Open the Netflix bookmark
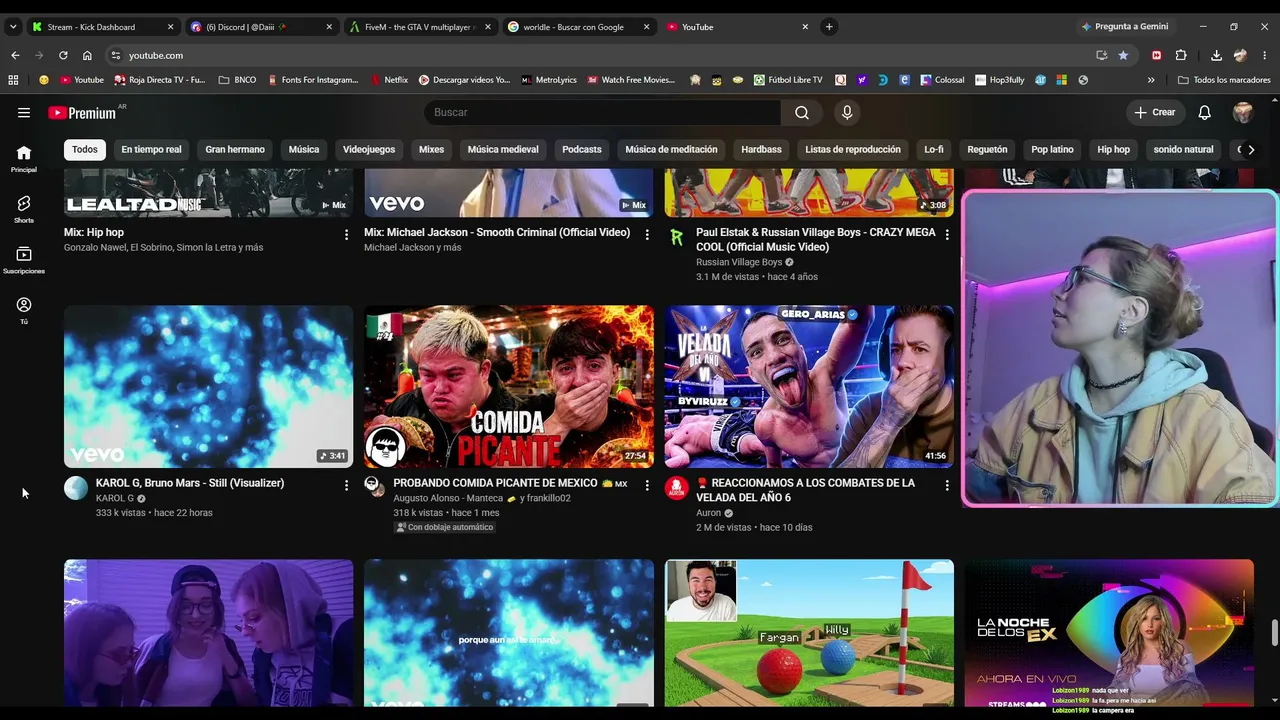This screenshot has height=720, width=1280. click(x=389, y=80)
